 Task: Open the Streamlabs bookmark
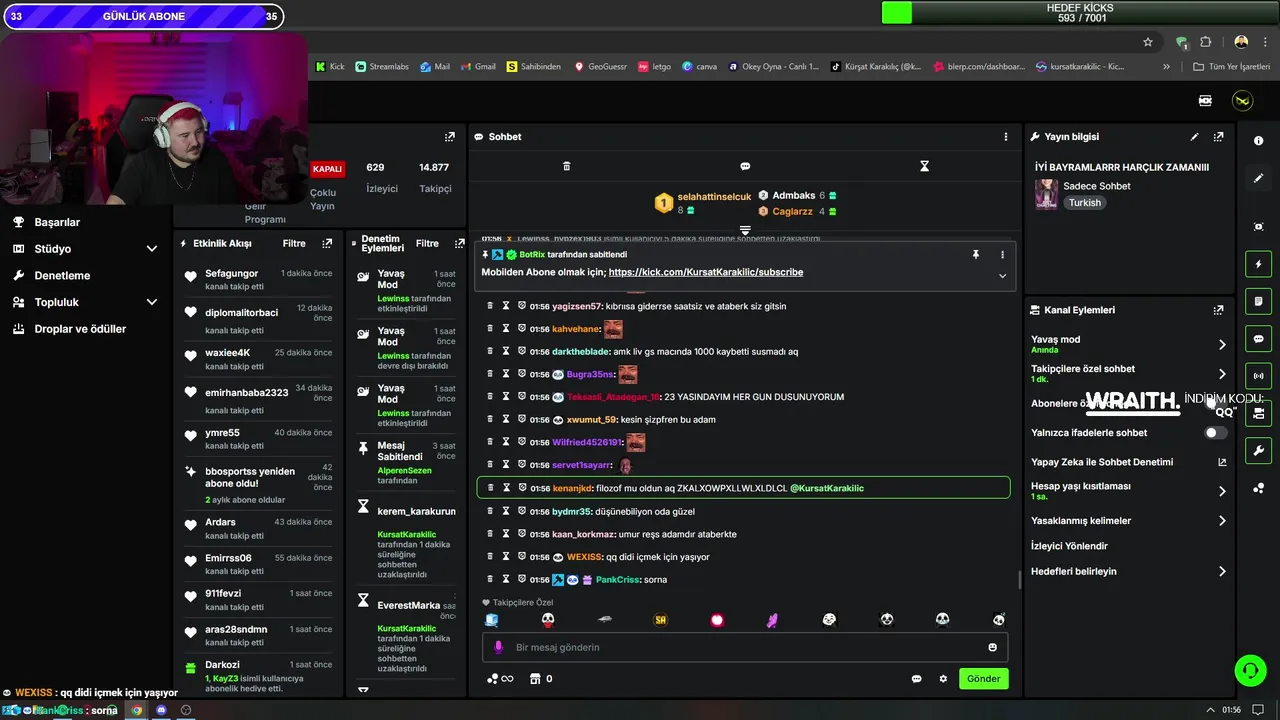coord(382,67)
